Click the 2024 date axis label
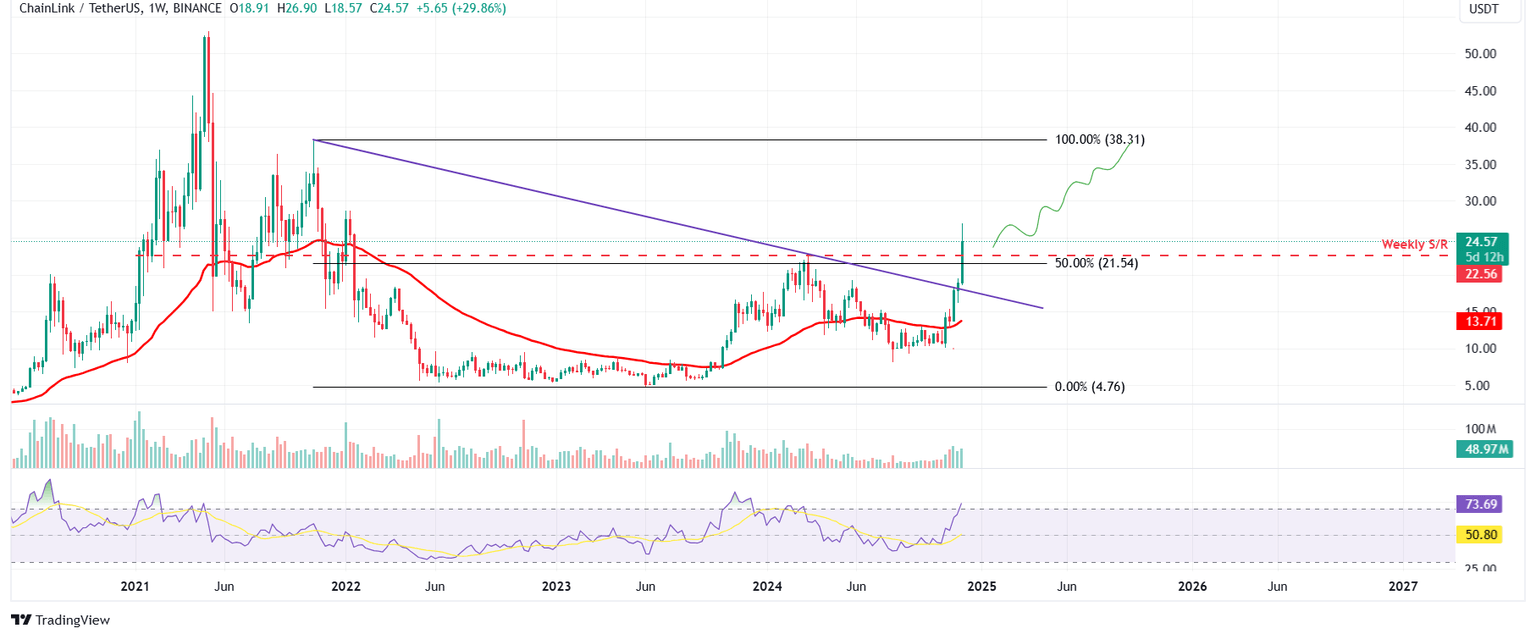 pyautogui.click(x=768, y=587)
